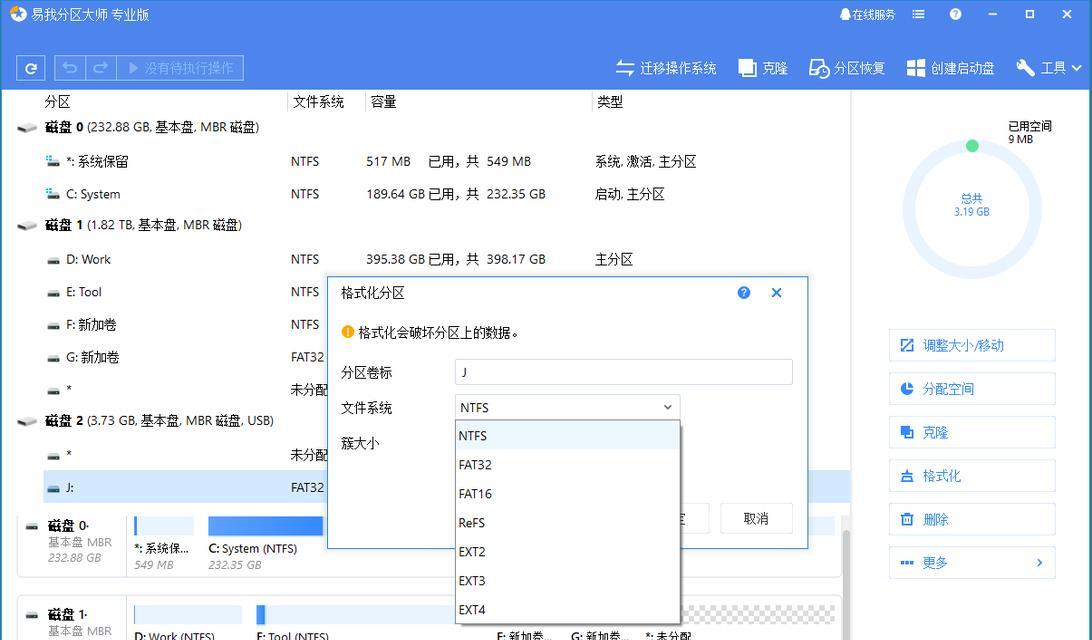Viewport: 1092px width, 640px height.
Task: Open Partition Recovery (分区恢复)
Action: click(846, 68)
